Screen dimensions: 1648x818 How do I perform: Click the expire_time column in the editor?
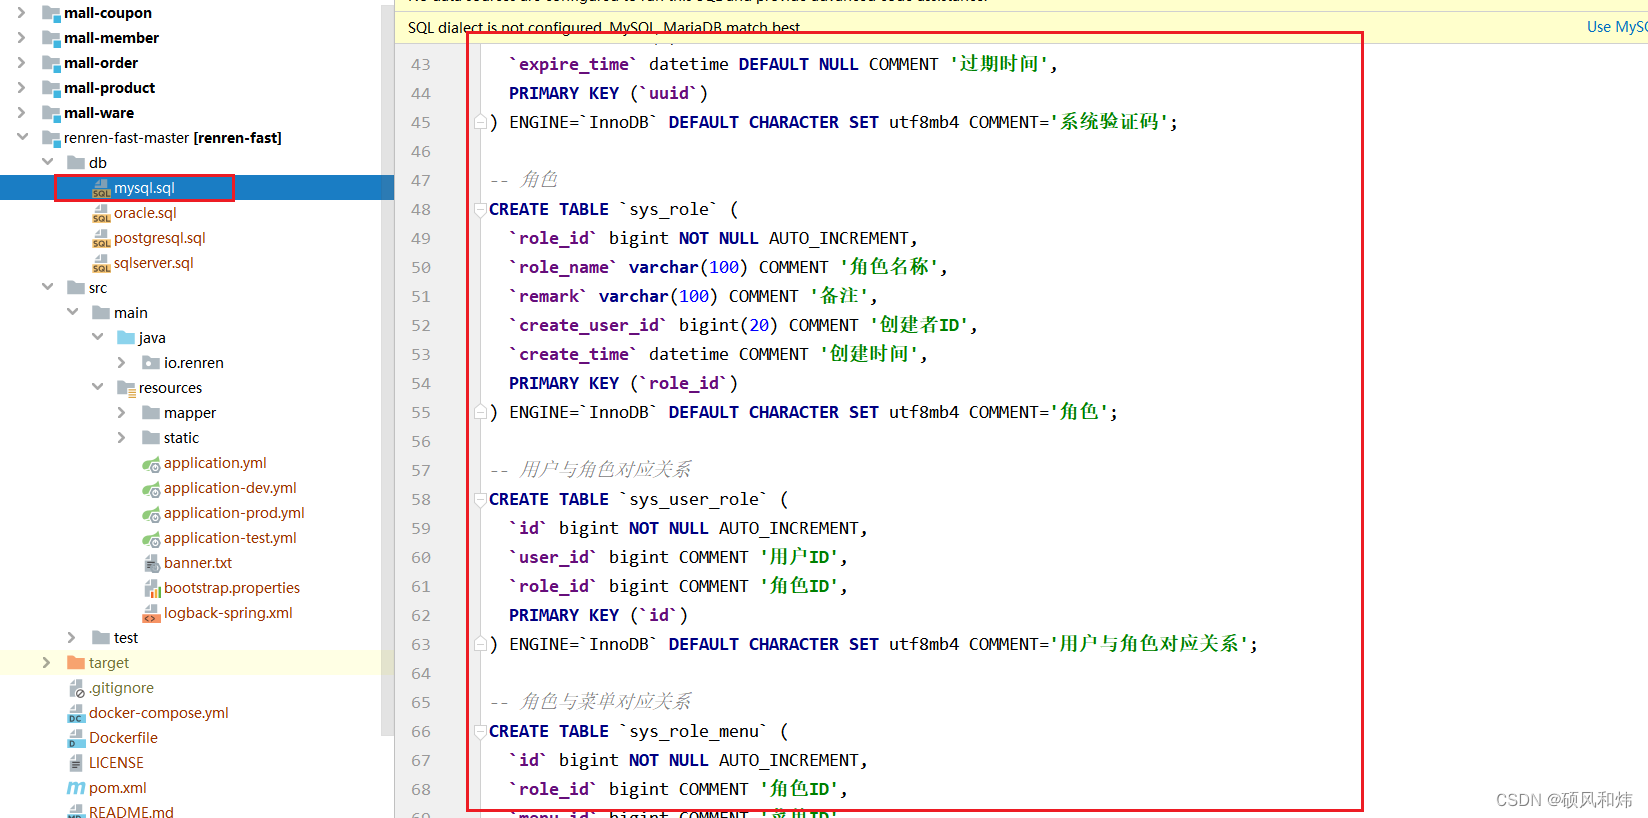[574, 65]
